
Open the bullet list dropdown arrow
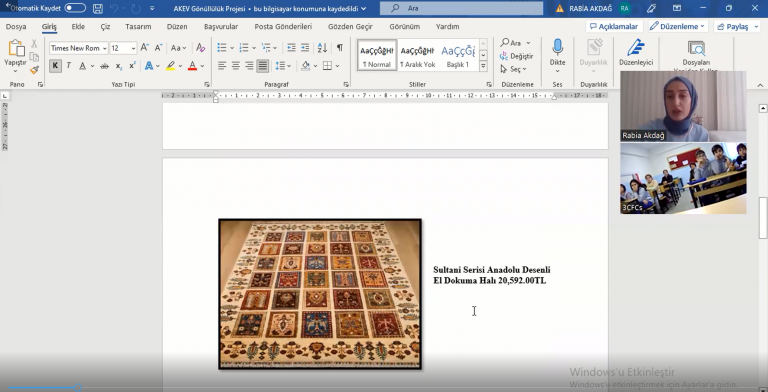[231, 48]
